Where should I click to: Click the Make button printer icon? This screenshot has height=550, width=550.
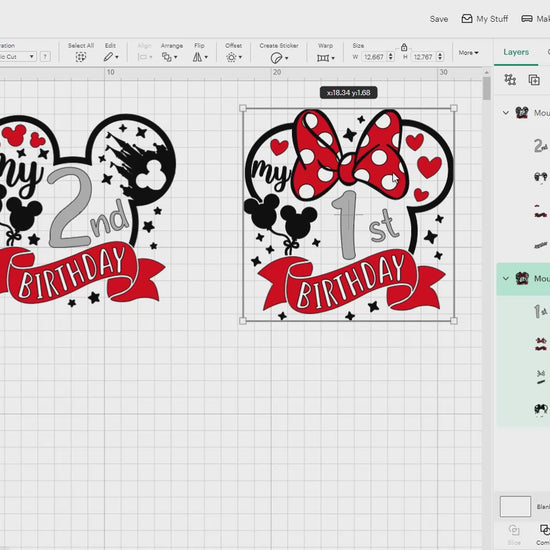[x=527, y=19]
